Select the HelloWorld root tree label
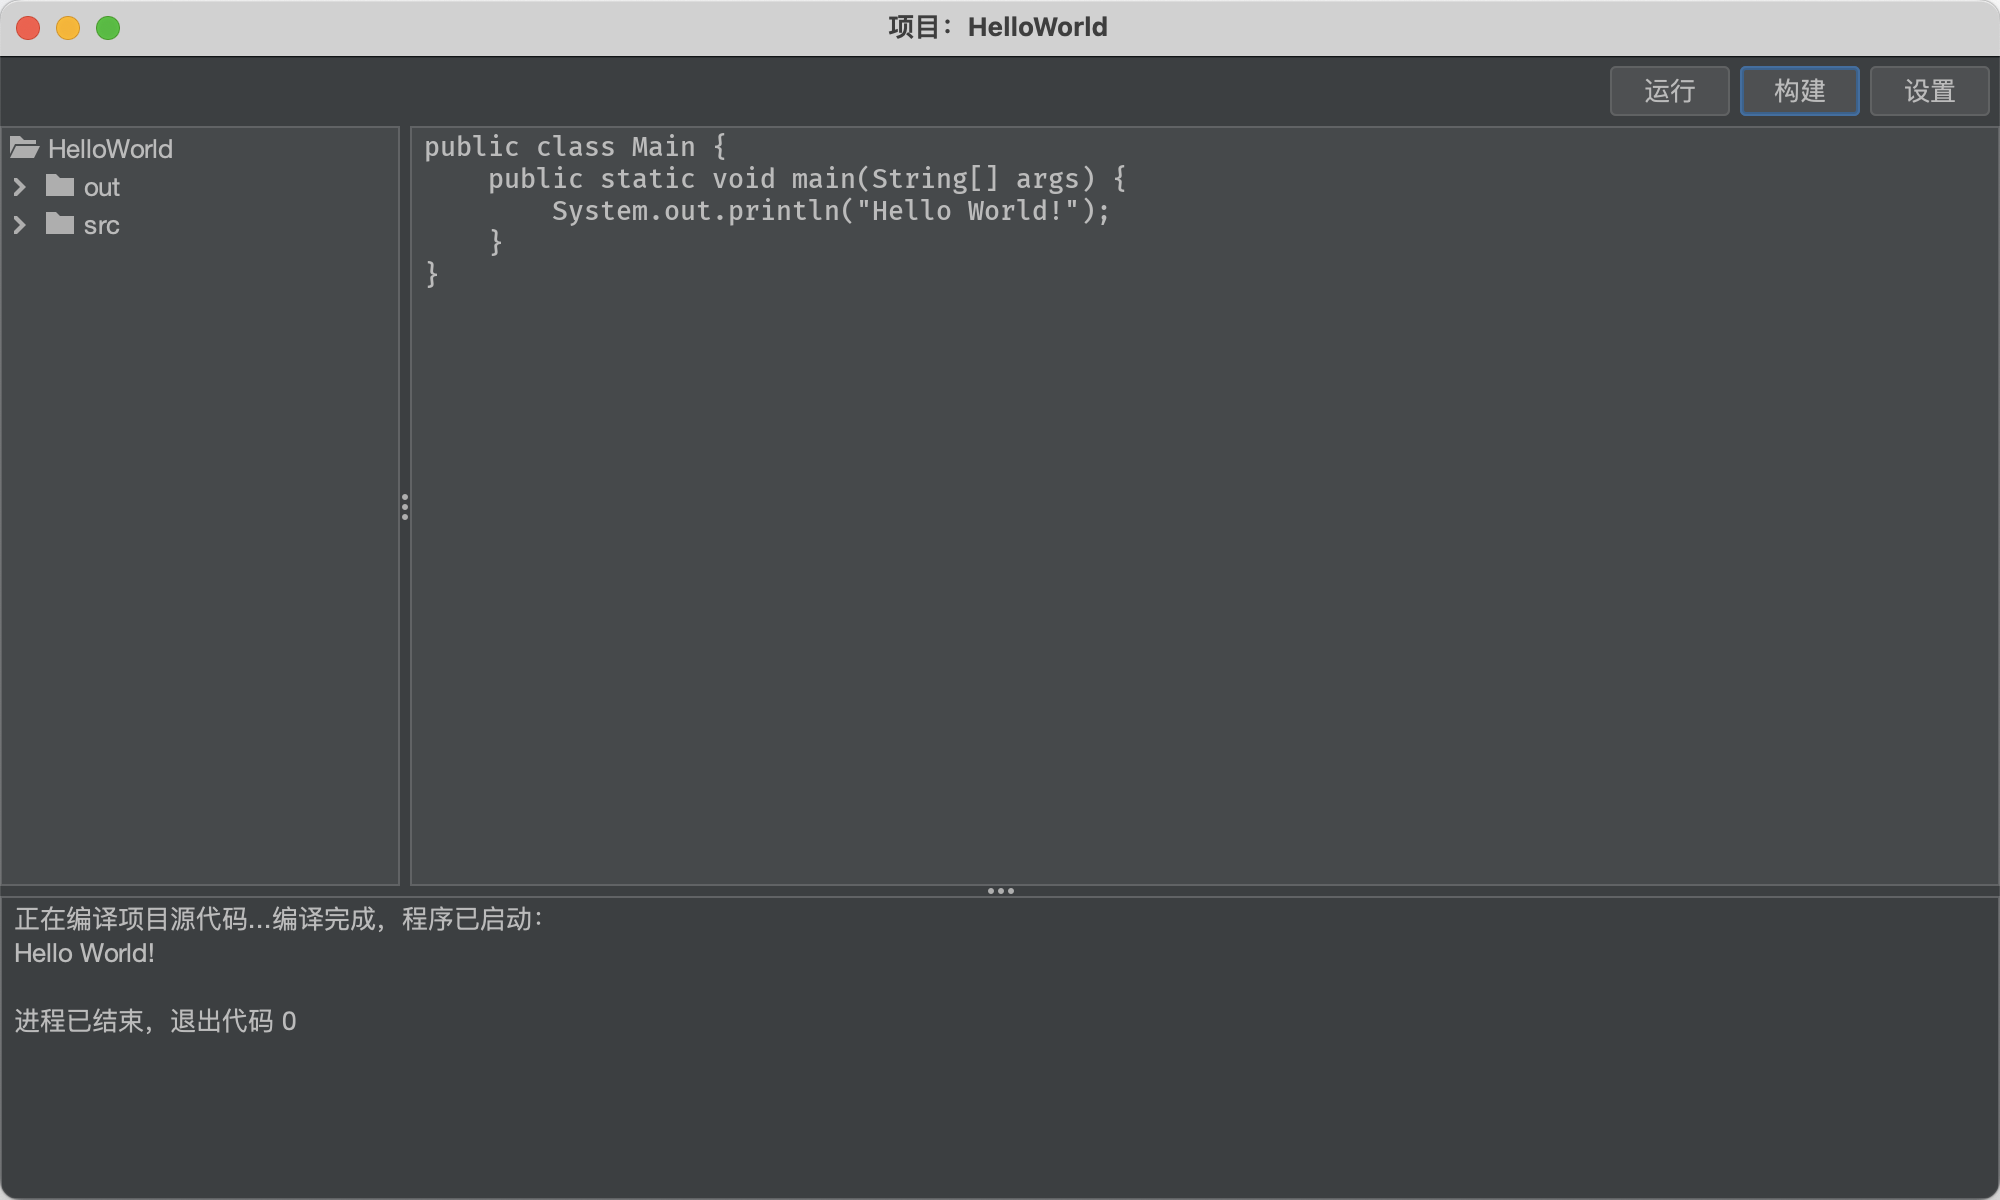 (110, 149)
